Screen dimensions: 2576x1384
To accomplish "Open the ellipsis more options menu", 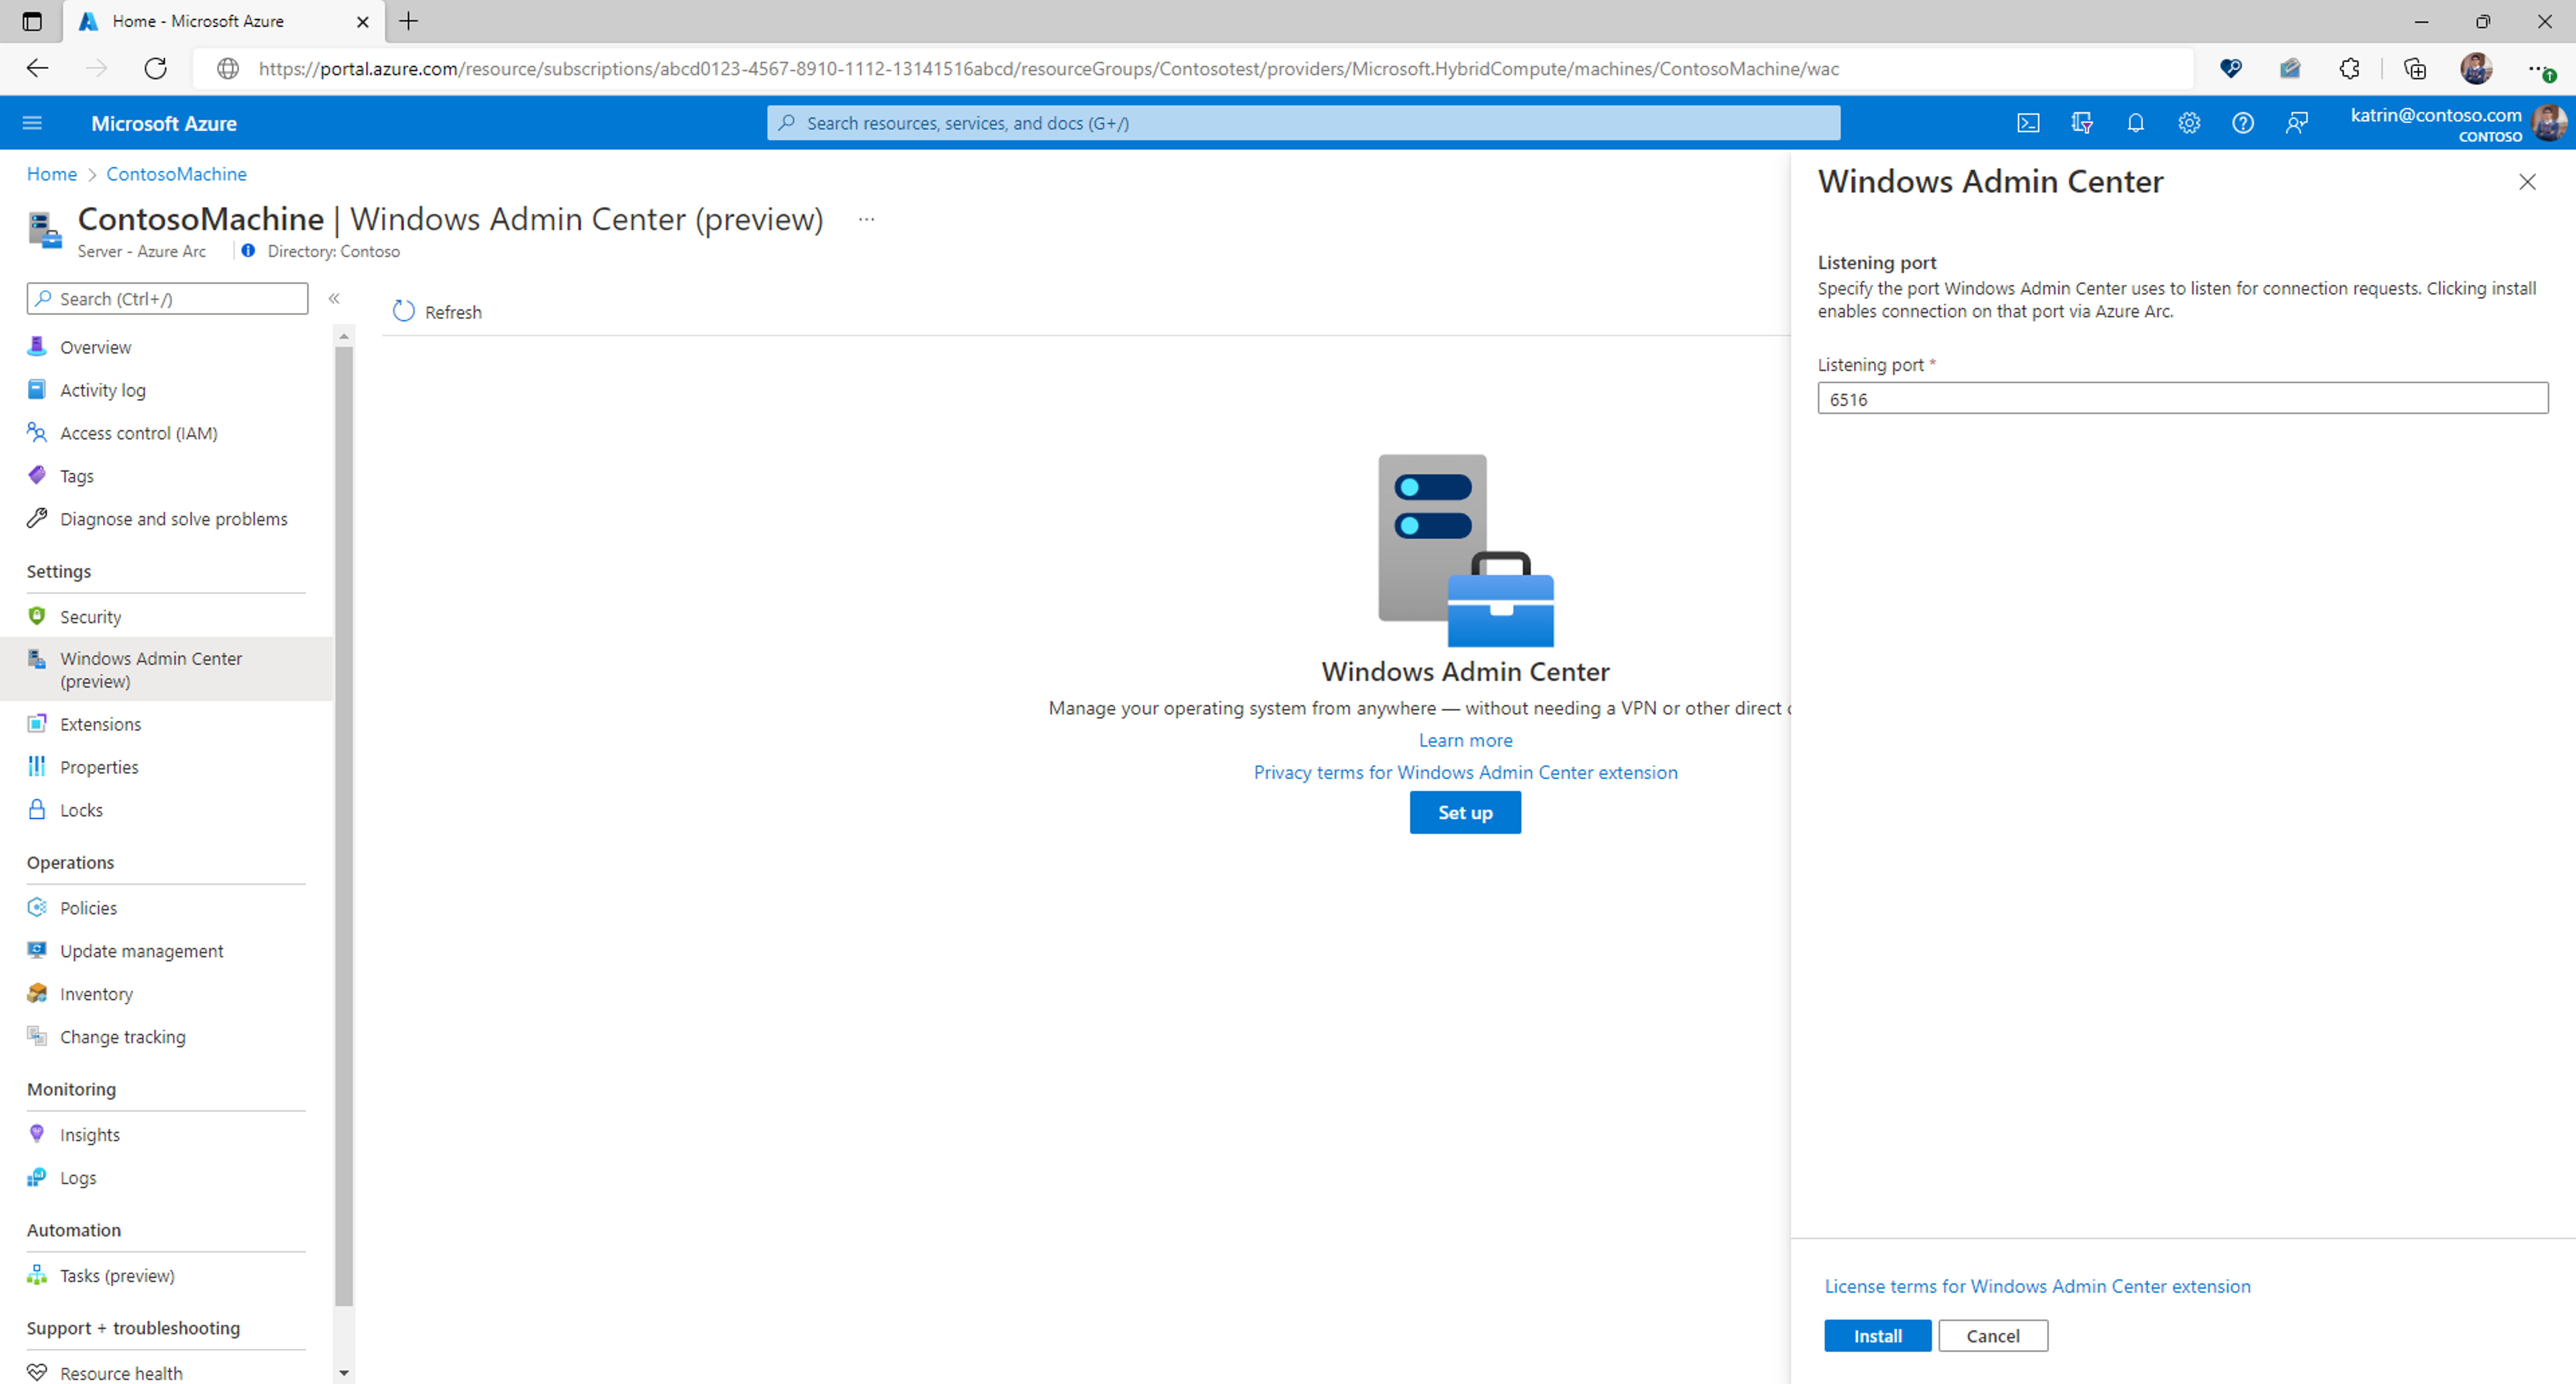I will point(866,219).
